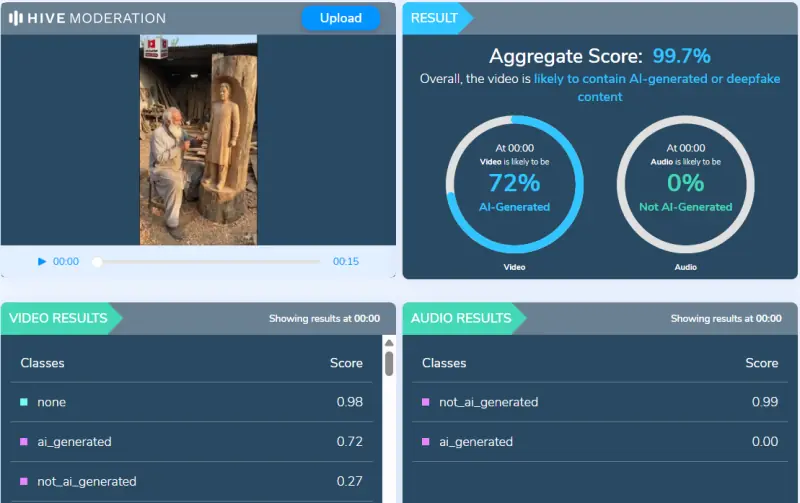The width and height of the screenshot is (800, 503).
Task: Click the Upload button
Action: pos(340,18)
